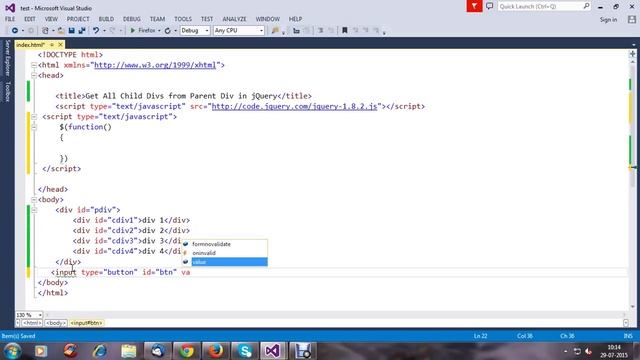This screenshot has width=640, height=360.
Task: Open the HELP menu
Action: point(296,19)
